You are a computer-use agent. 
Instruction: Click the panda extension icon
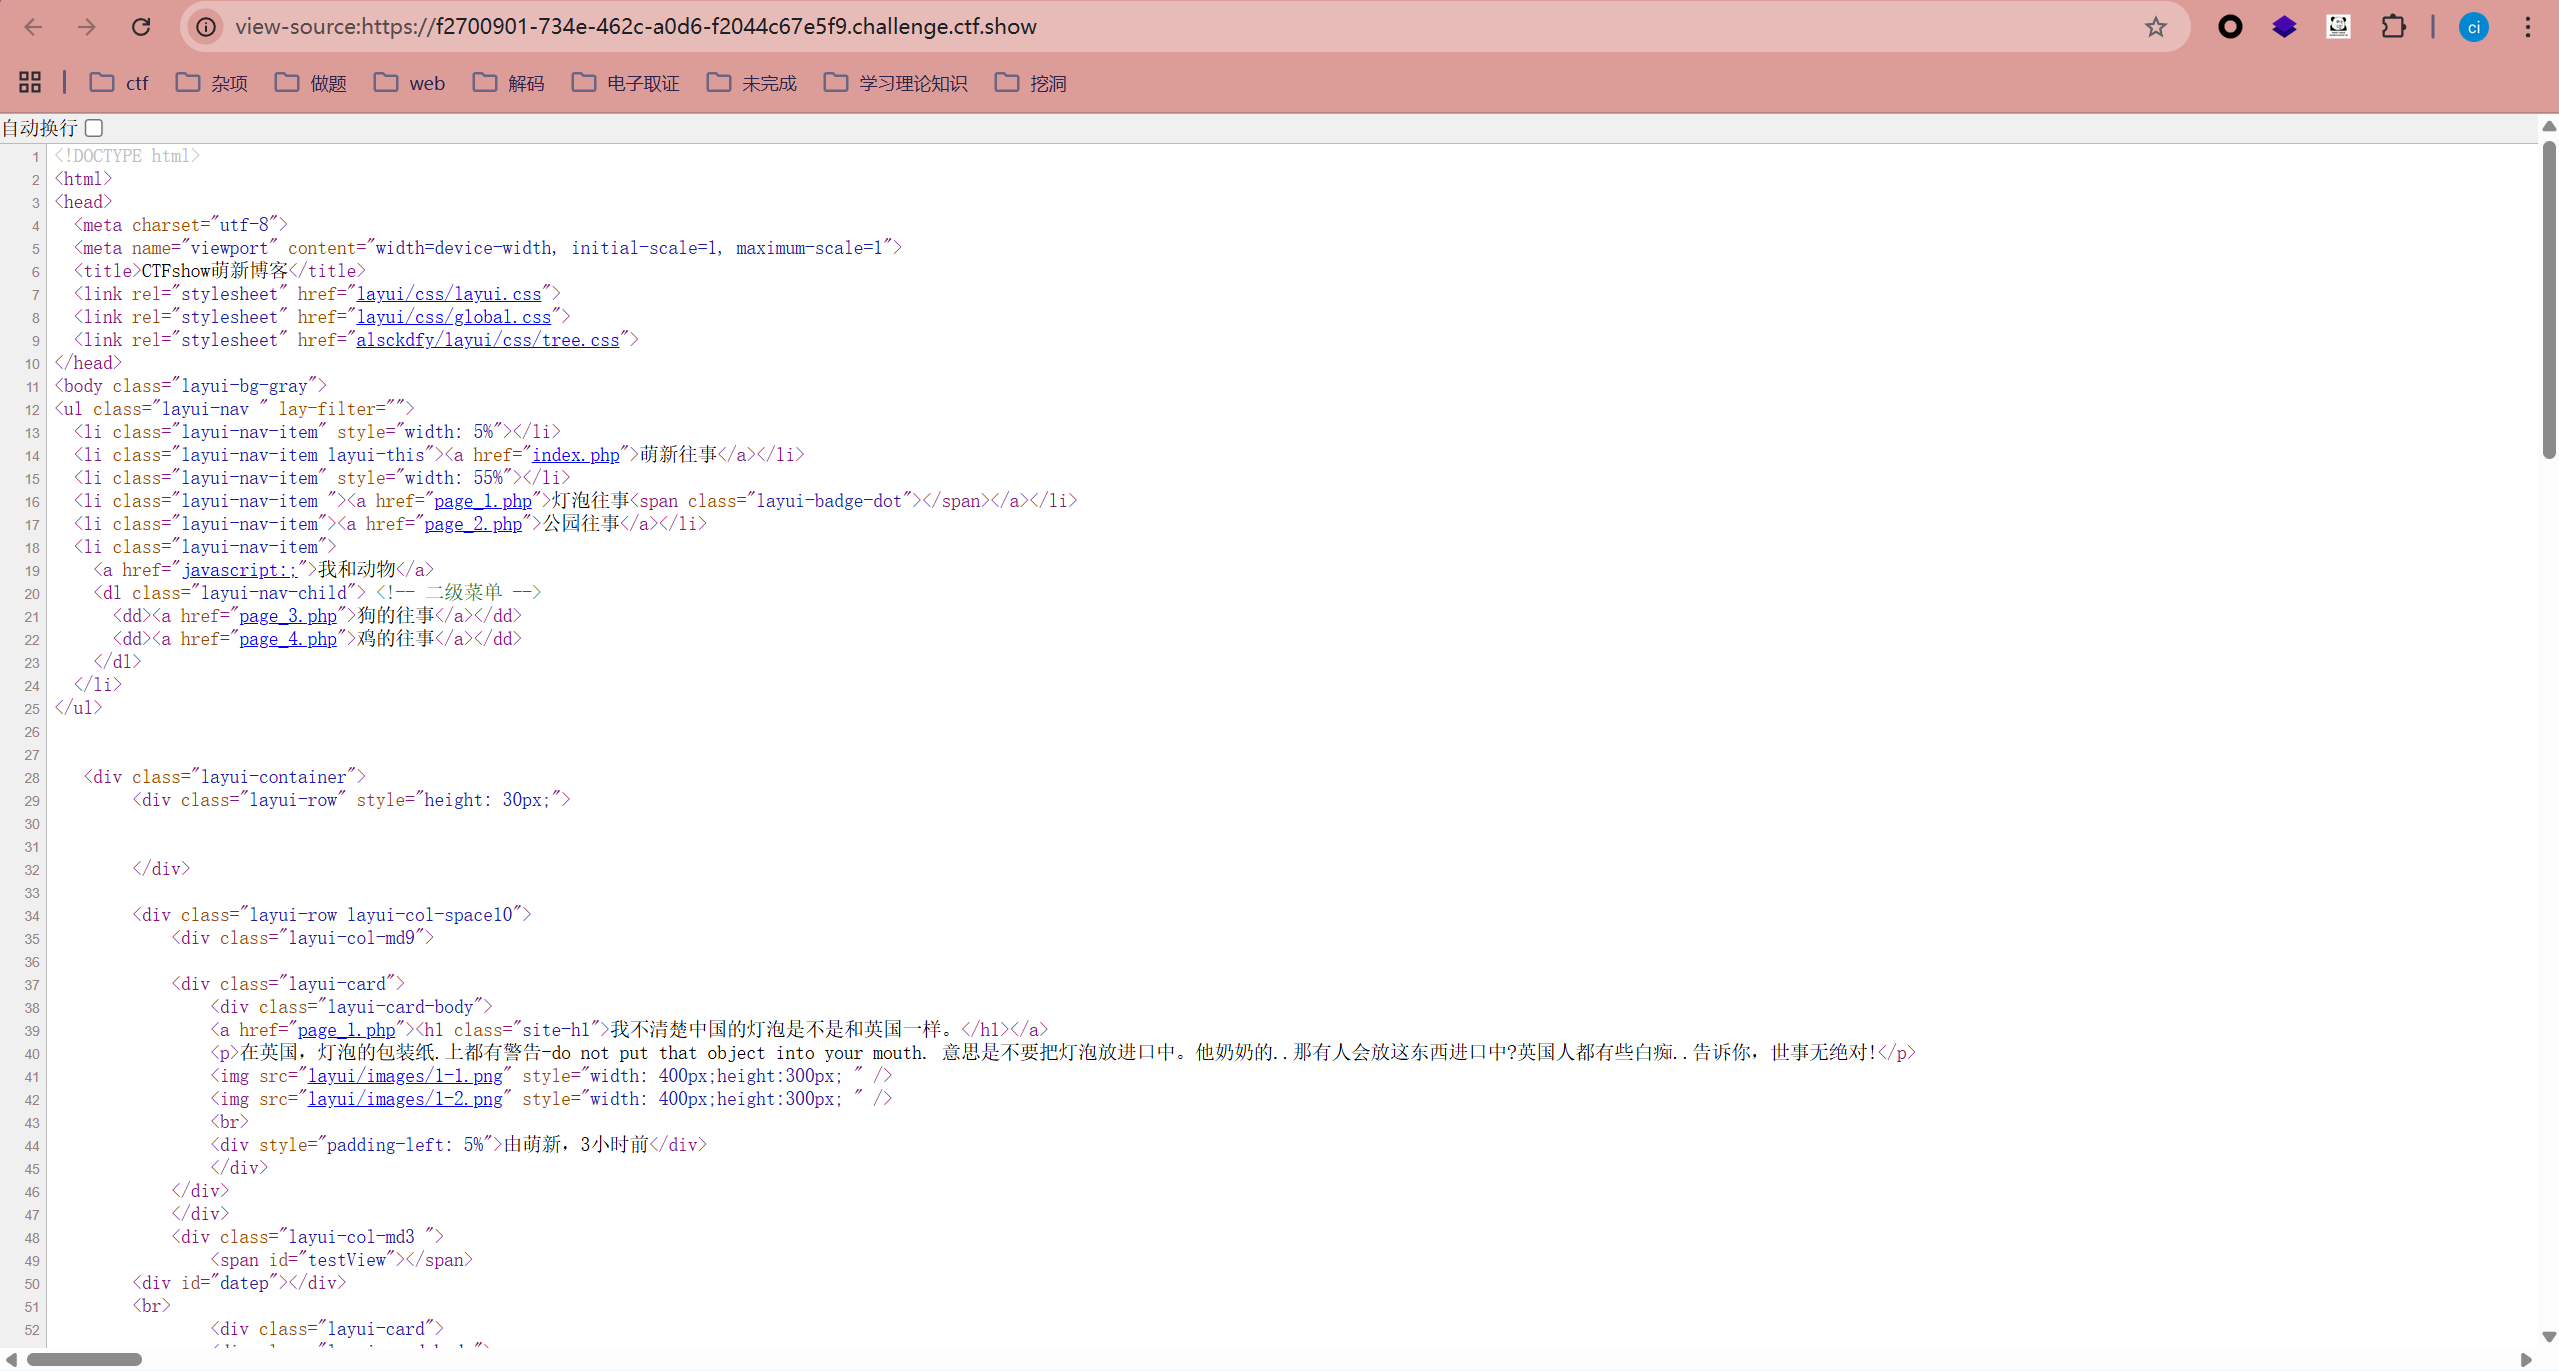[2338, 27]
